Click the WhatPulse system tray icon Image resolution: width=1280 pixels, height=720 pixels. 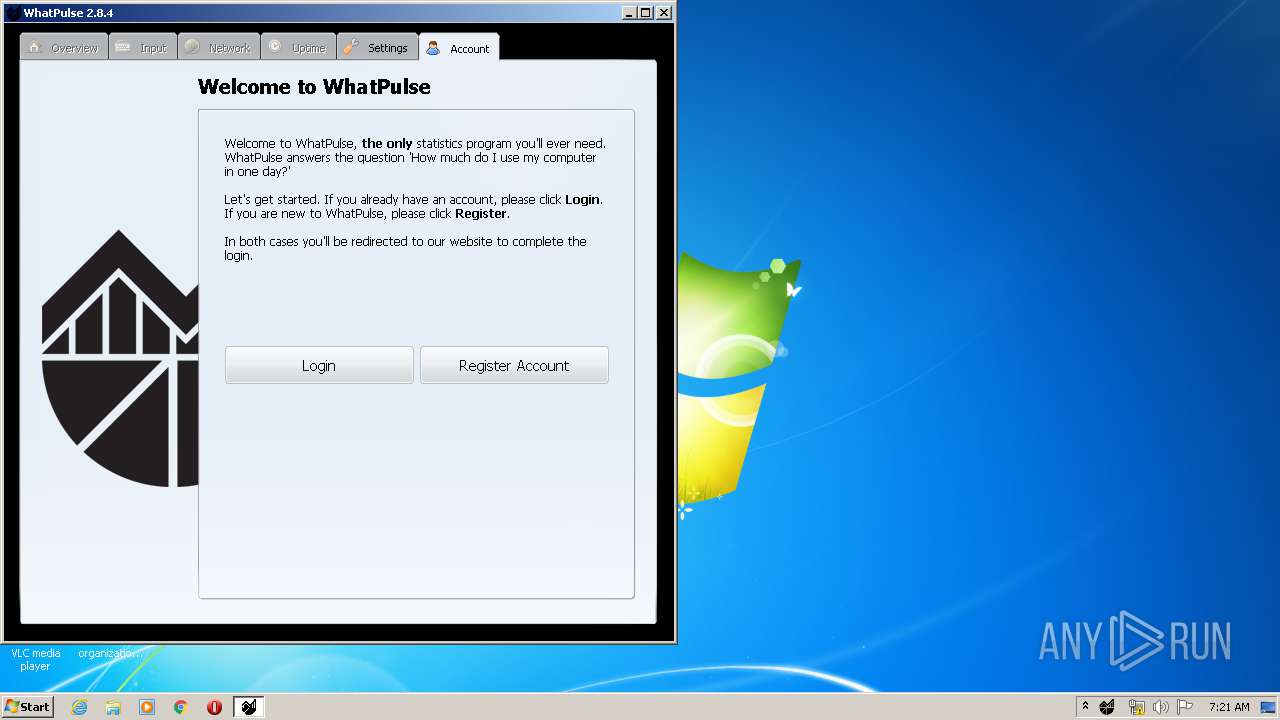[x=1107, y=707]
